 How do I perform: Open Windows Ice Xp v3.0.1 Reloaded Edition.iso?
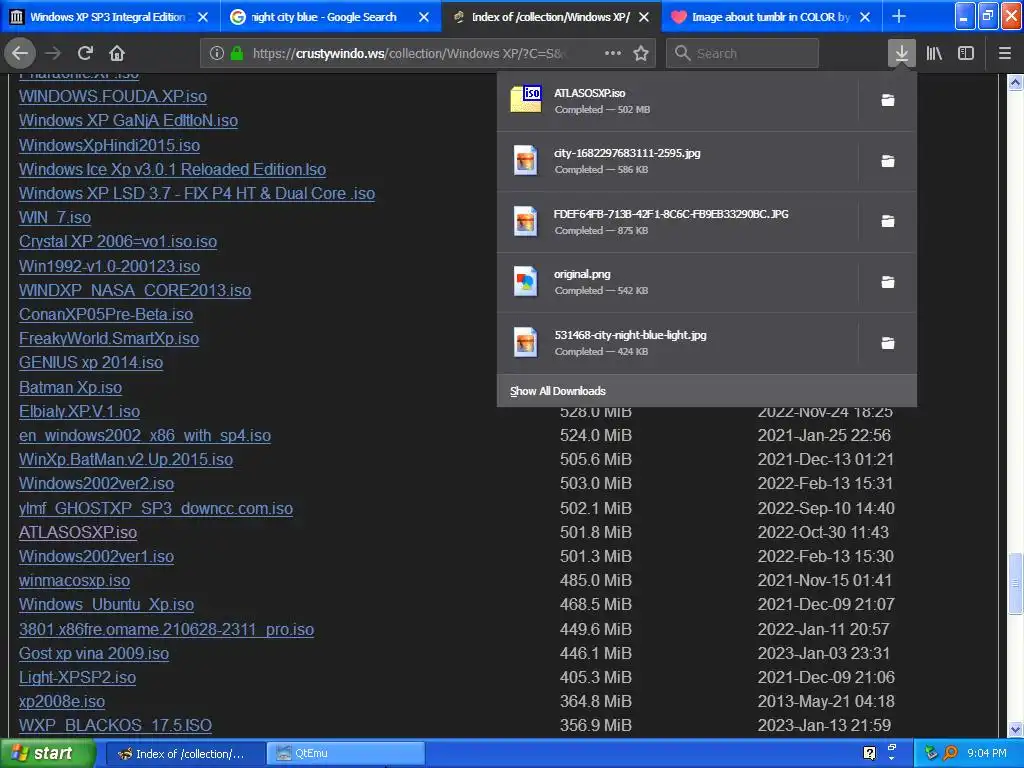pyautogui.click(x=172, y=170)
